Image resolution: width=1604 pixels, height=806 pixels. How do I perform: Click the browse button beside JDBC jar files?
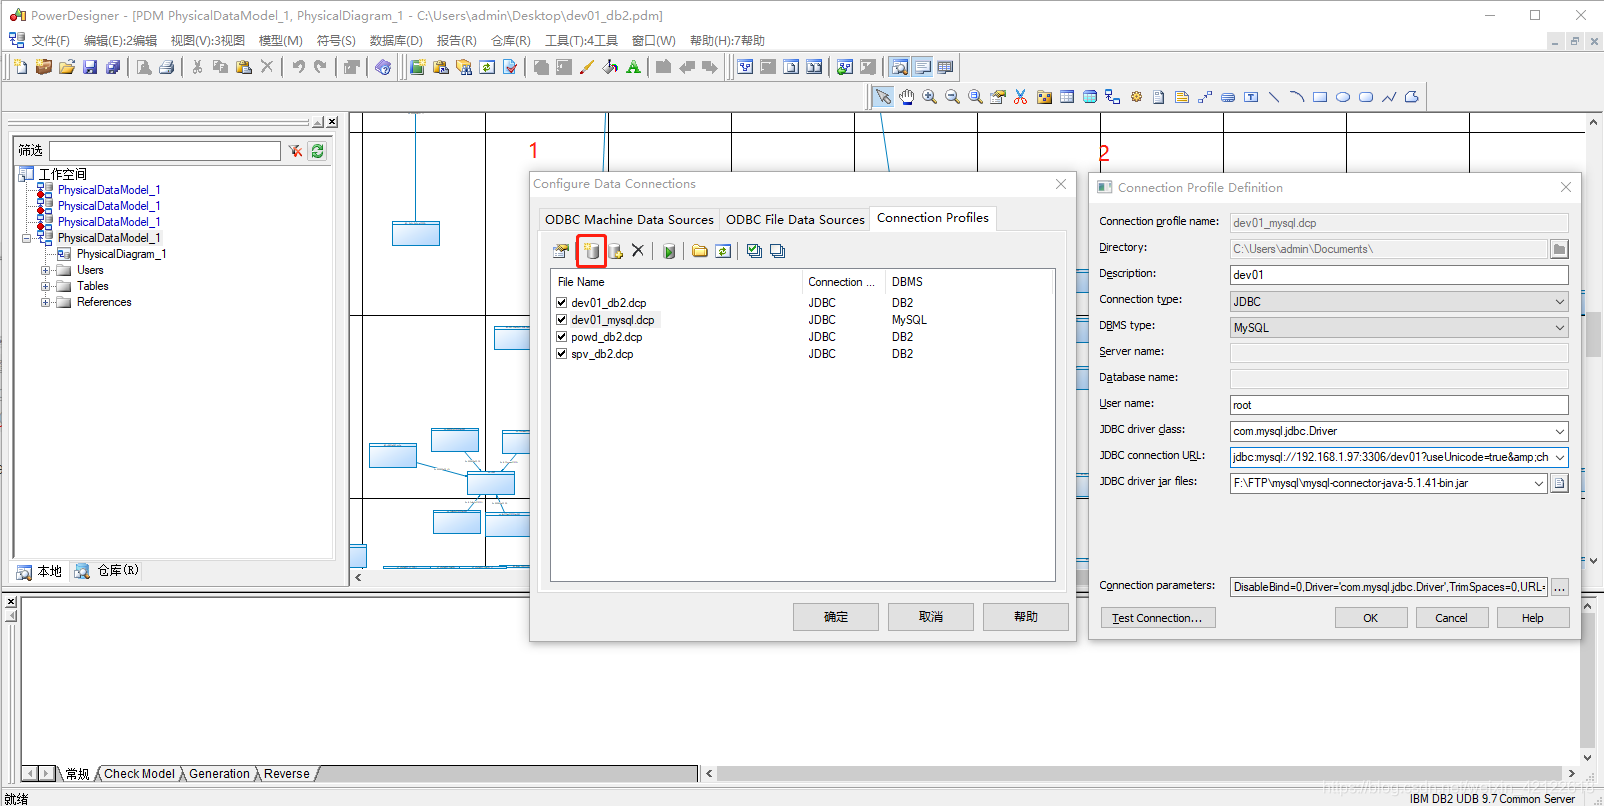pyautogui.click(x=1560, y=483)
